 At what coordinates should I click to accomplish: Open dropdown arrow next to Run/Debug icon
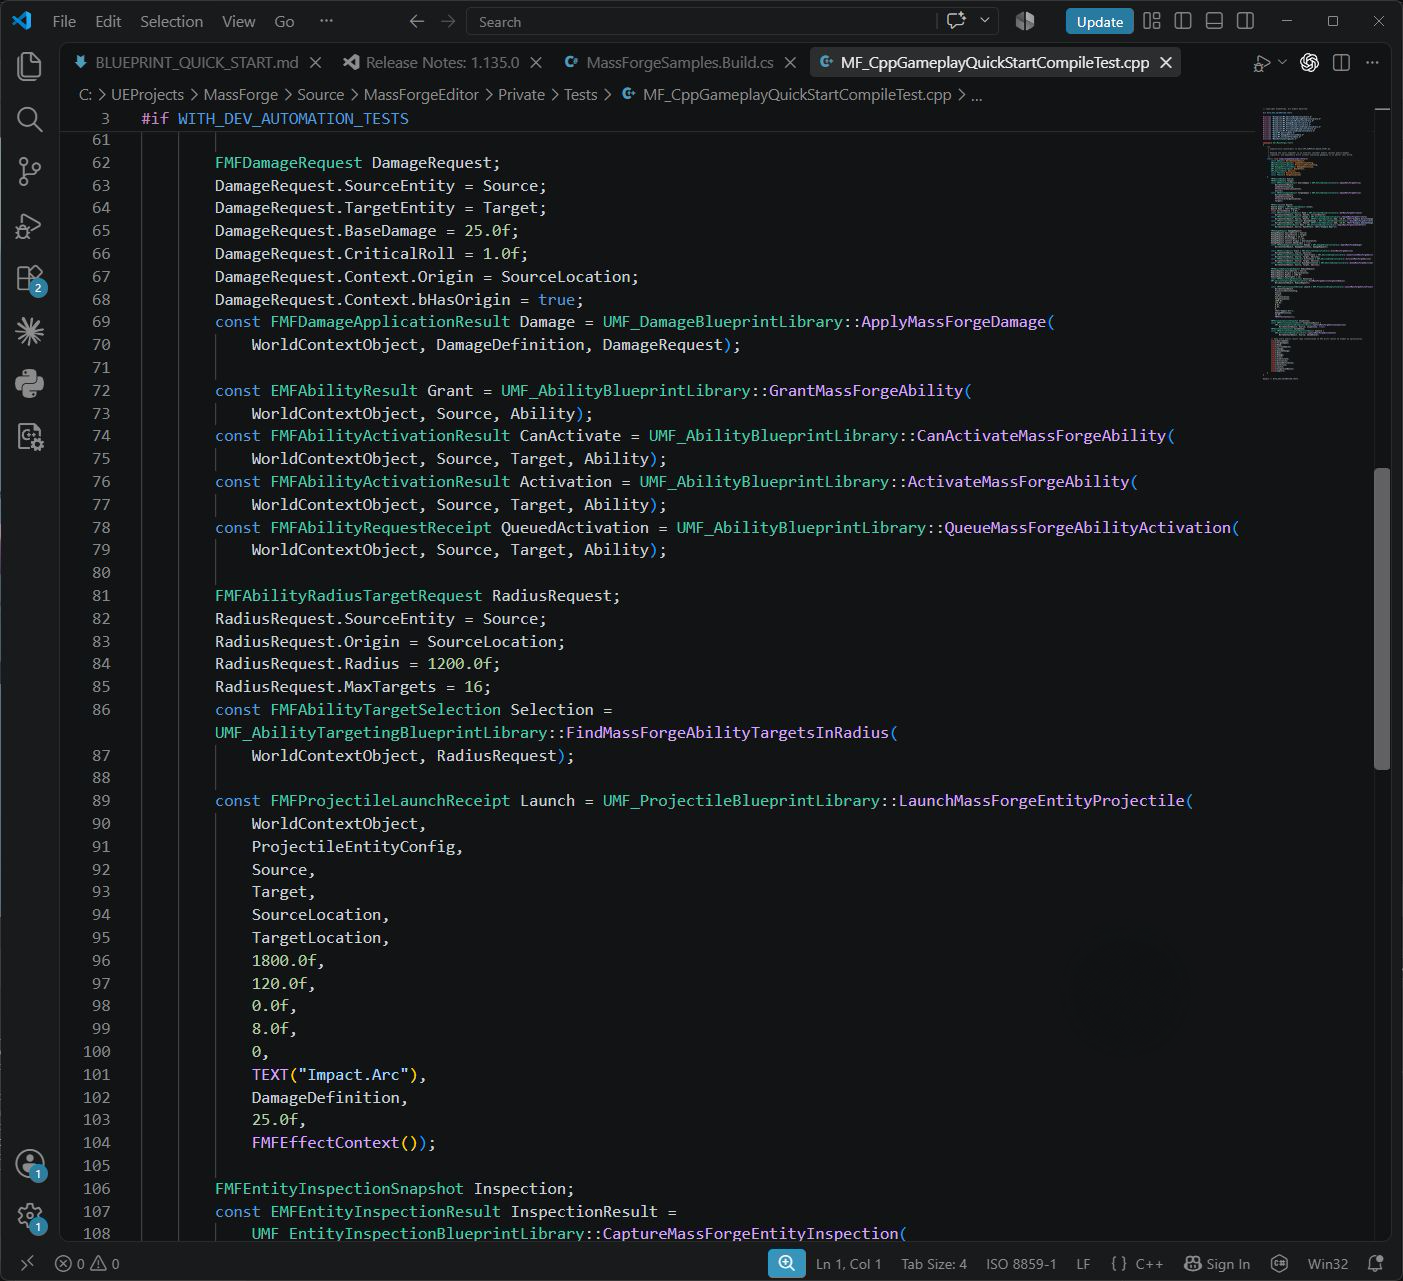pyautogui.click(x=1283, y=63)
